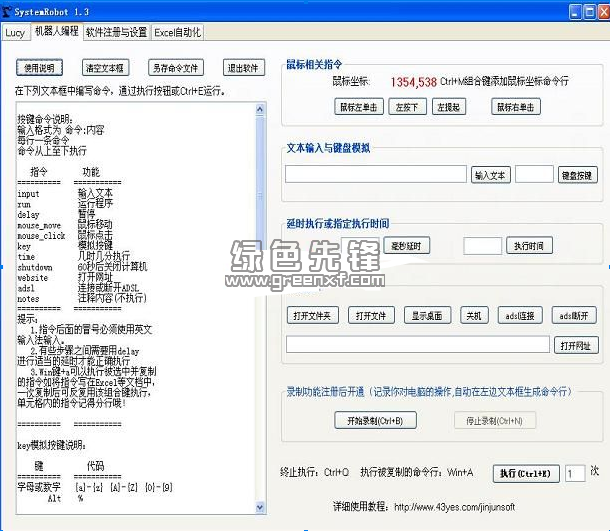Click 另存命令文件 to save commands
This screenshot has height=531, width=610.
[x=176, y=68]
